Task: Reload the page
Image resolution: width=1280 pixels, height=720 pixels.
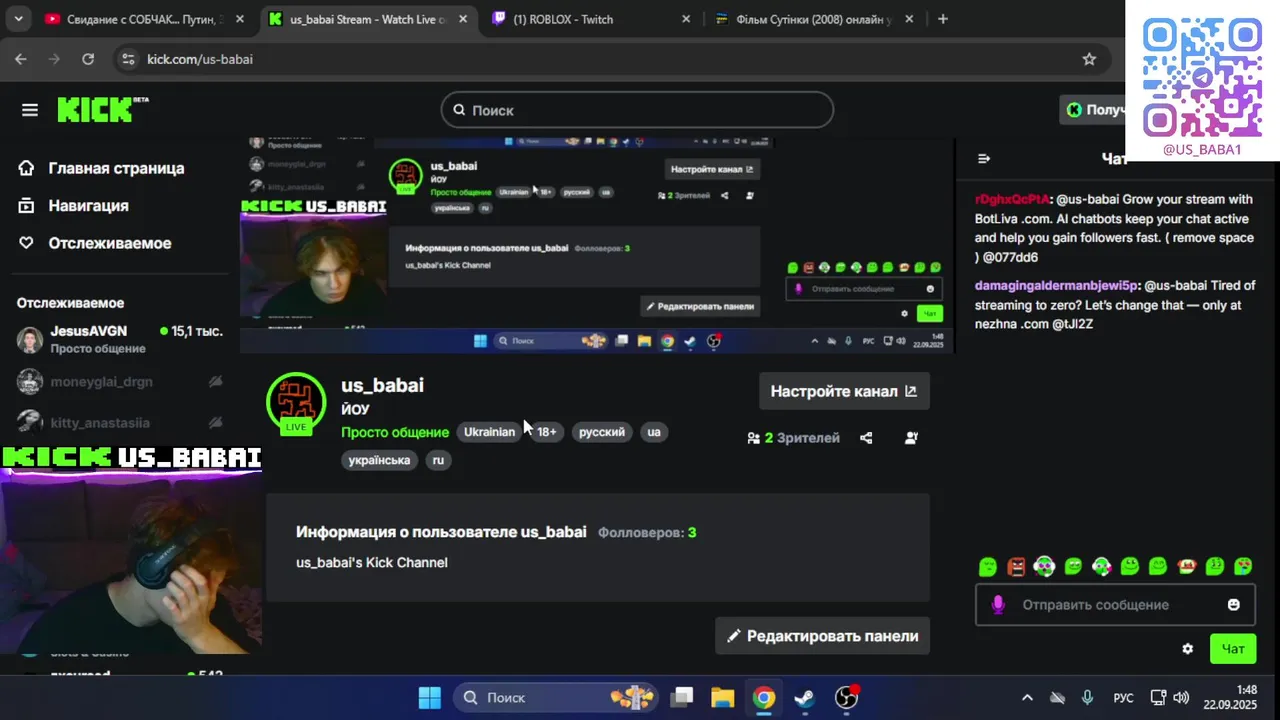Action: coord(88,59)
